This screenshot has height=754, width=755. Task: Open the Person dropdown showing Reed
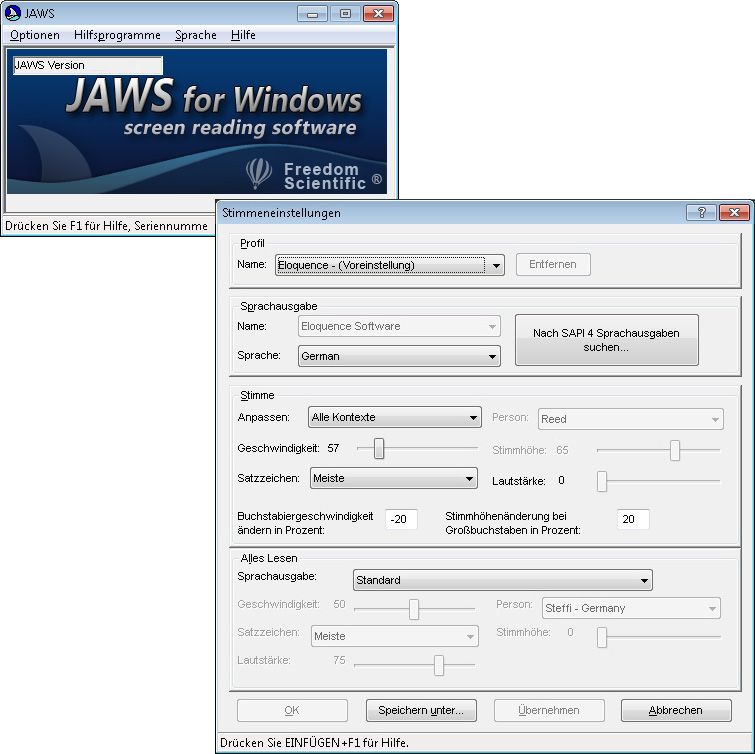(x=631, y=419)
